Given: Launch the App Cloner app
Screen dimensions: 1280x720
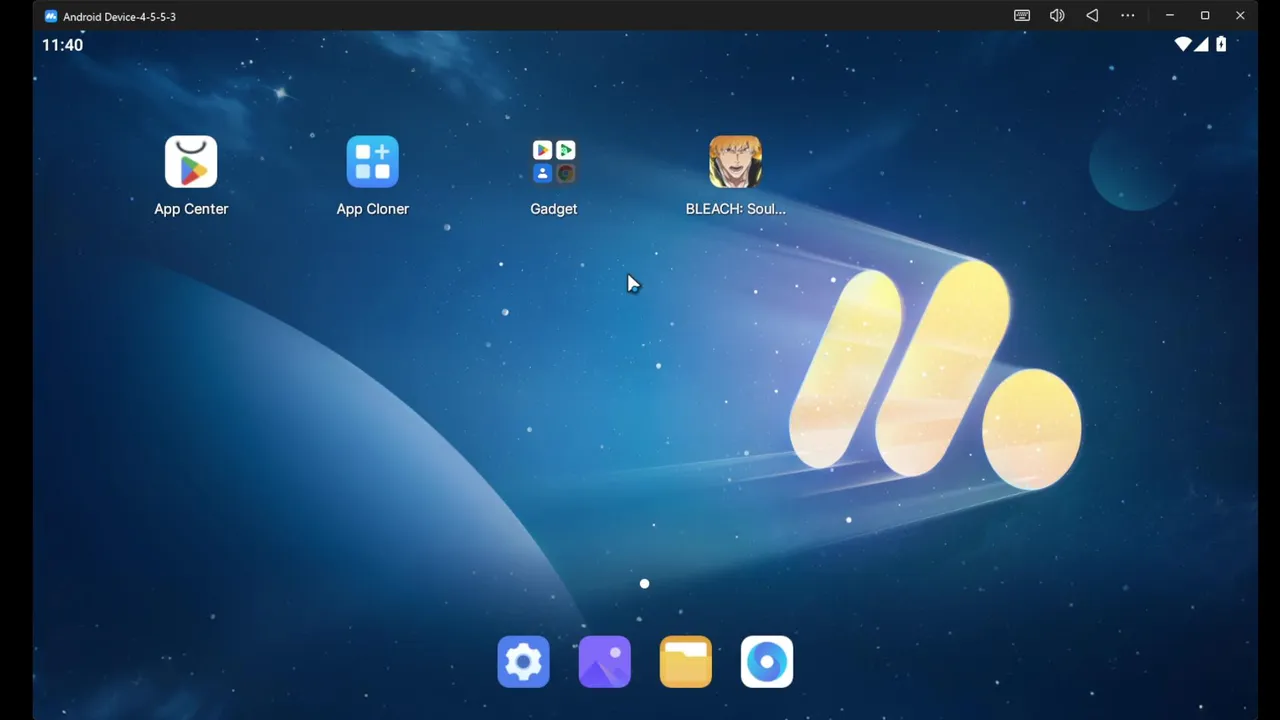Looking at the screenshot, I should point(372,162).
